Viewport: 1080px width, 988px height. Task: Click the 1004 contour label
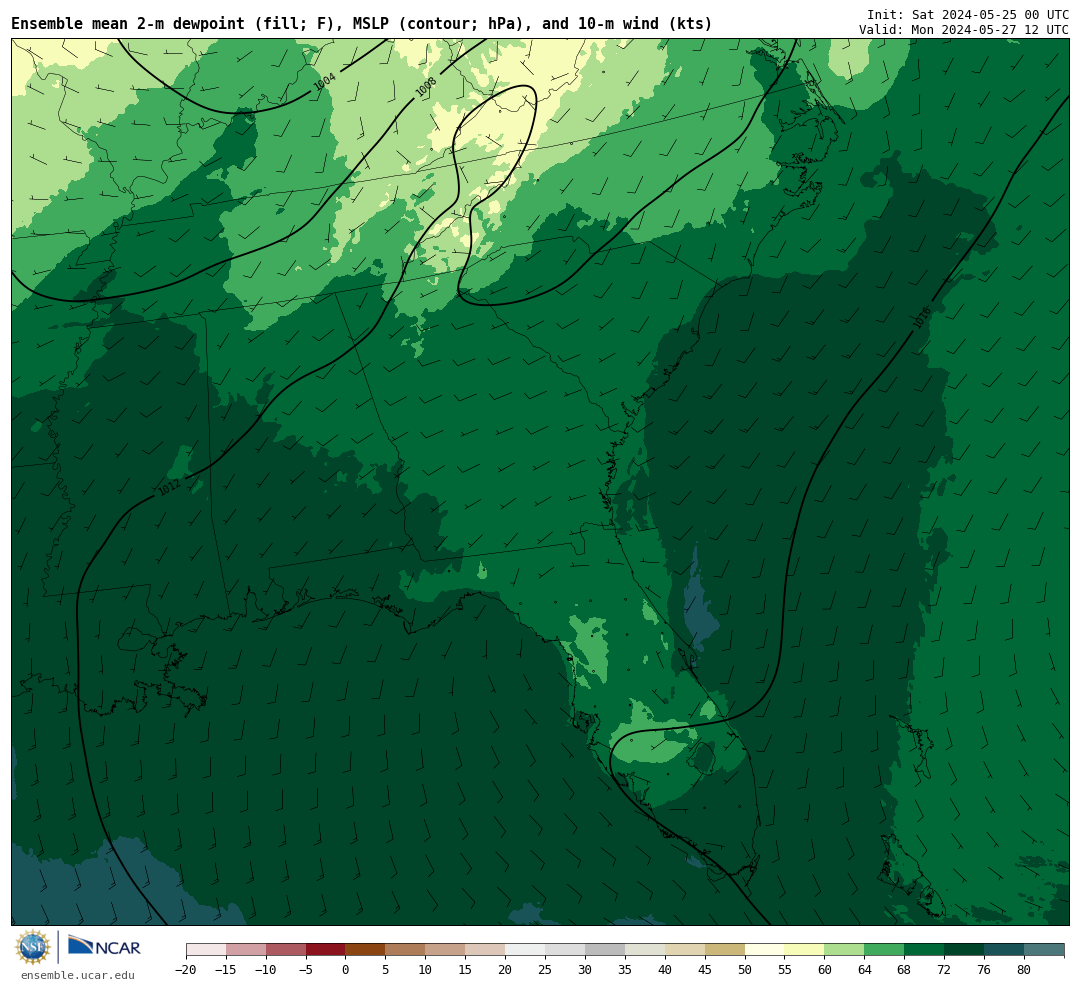[324, 81]
